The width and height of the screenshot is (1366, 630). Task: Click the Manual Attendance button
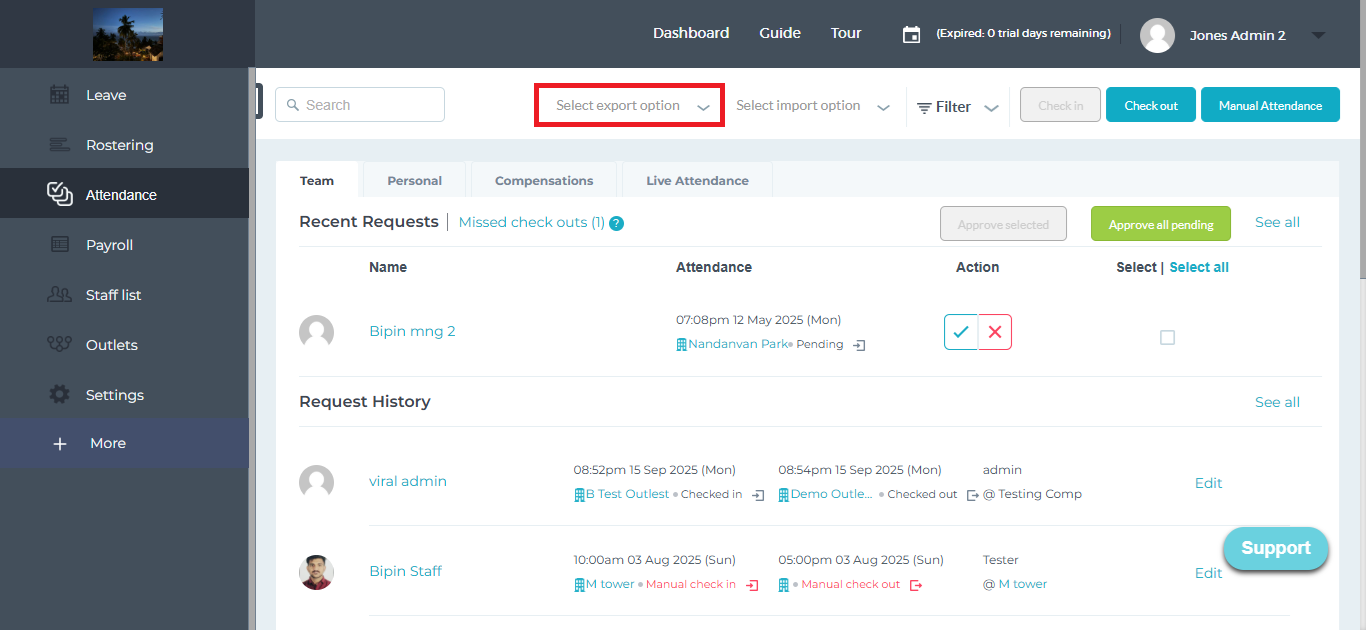(1270, 105)
